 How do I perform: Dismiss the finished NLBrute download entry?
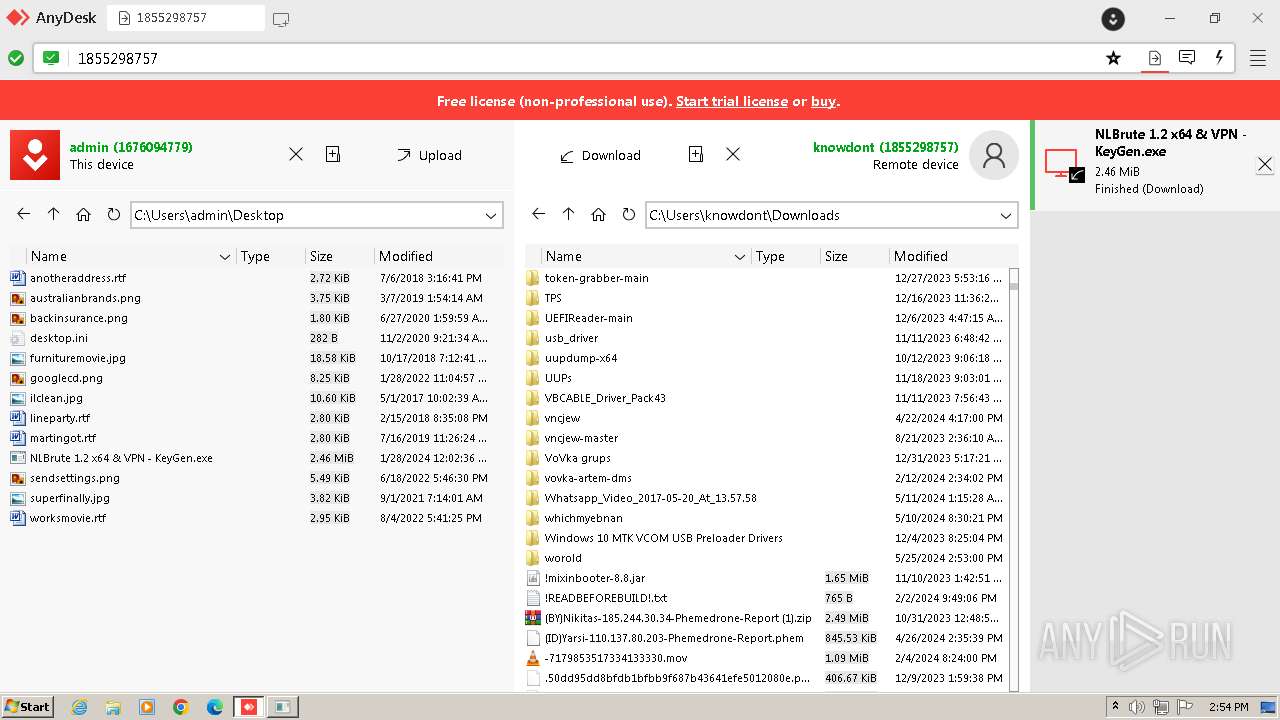(1265, 164)
